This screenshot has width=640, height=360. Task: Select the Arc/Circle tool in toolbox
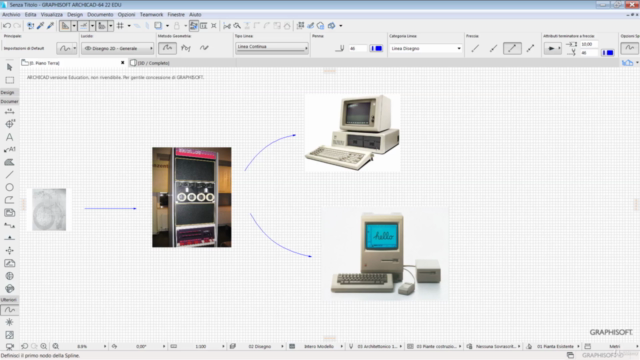pyautogui.click(x=9, y=187)
